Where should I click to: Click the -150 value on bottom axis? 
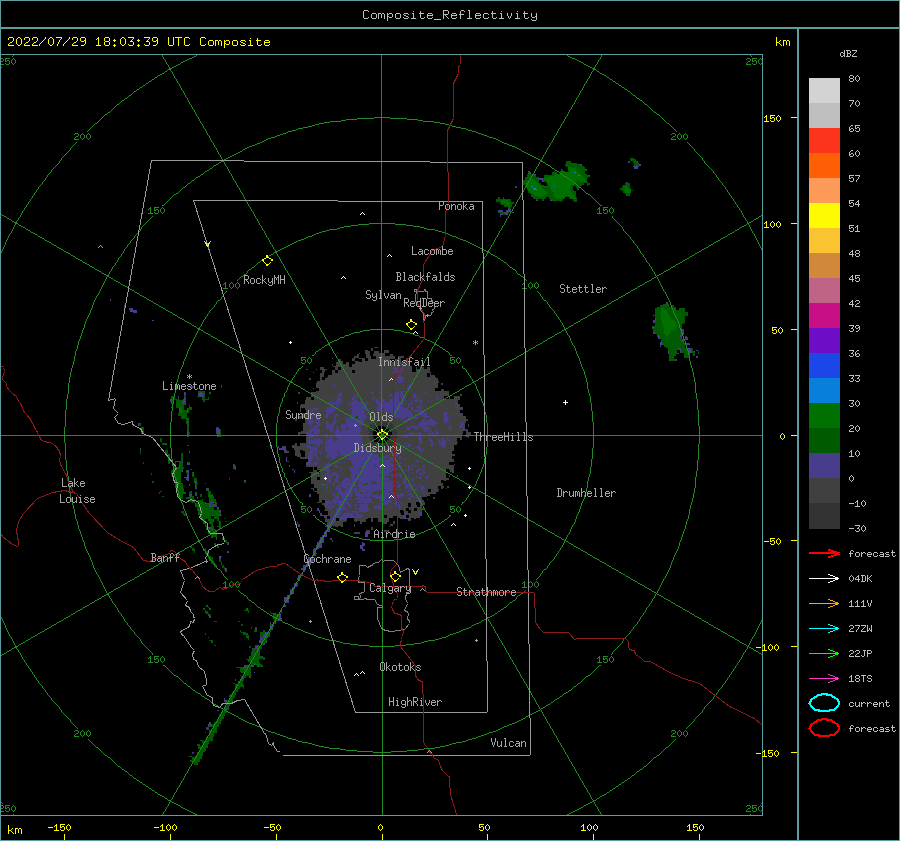point(59,827)
